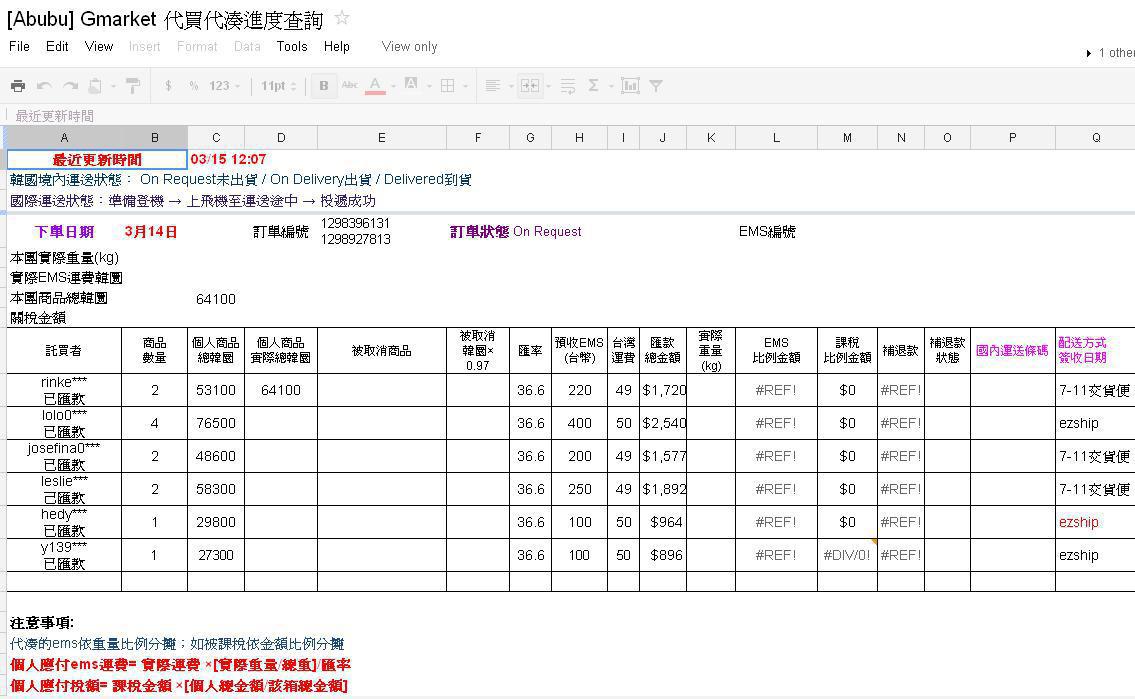Click the red ezship delivery cell

[x=1095, y=522]
